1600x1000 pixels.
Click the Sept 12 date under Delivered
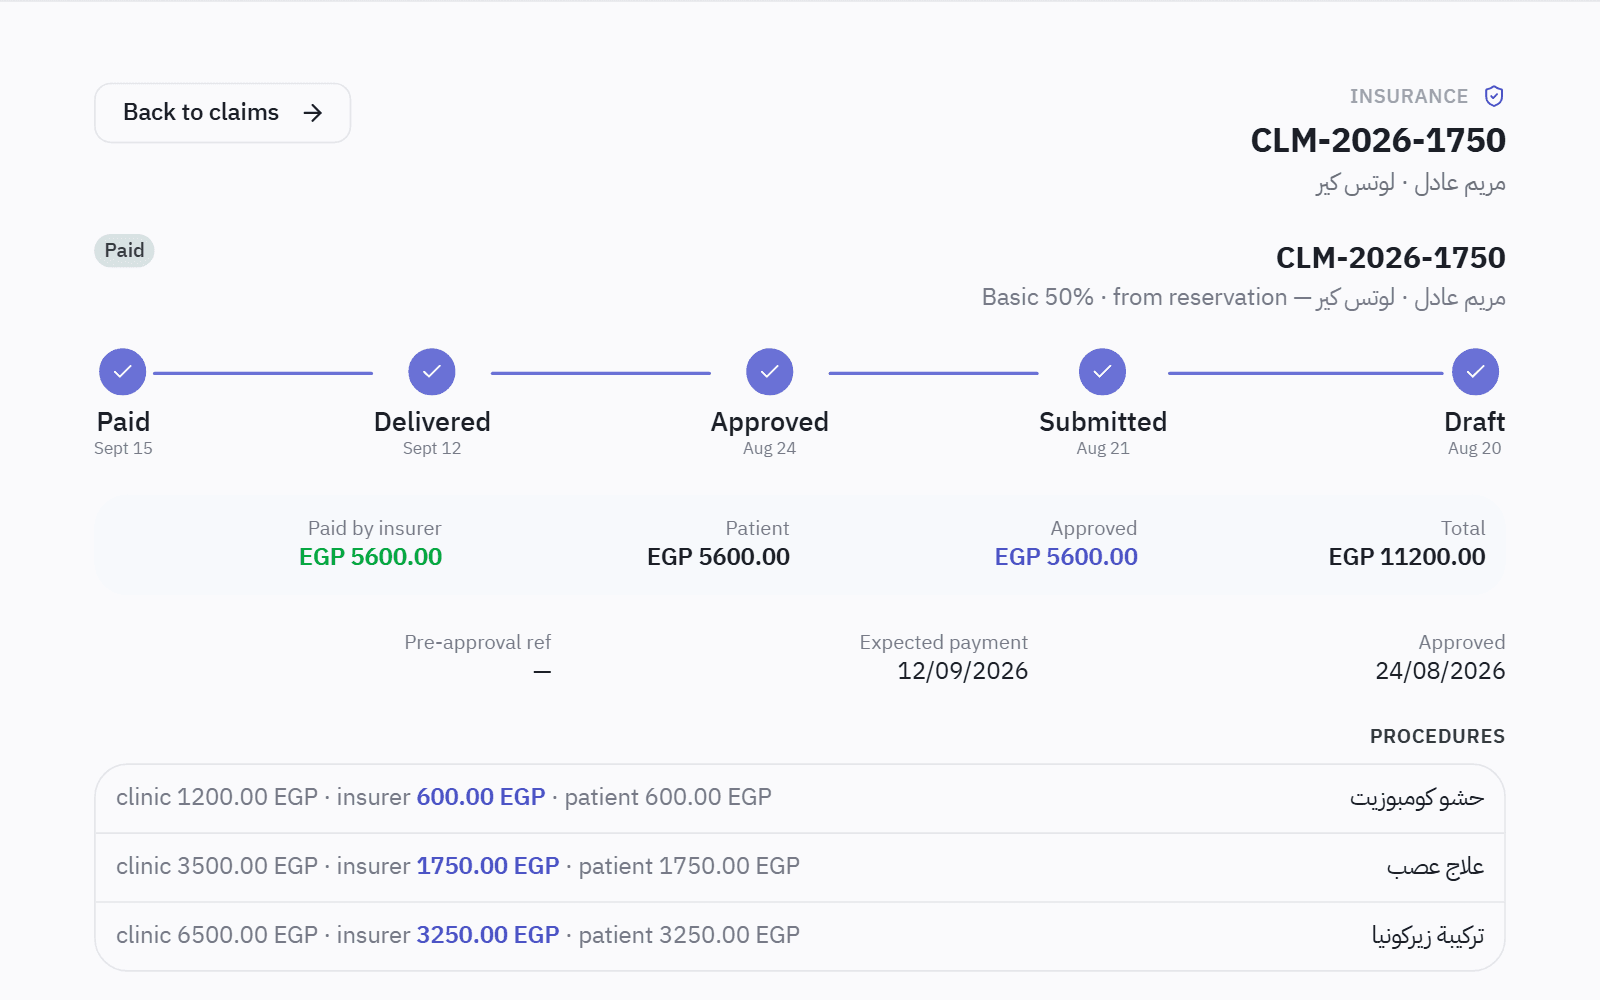pyautogui.click(x=432, y=449)
